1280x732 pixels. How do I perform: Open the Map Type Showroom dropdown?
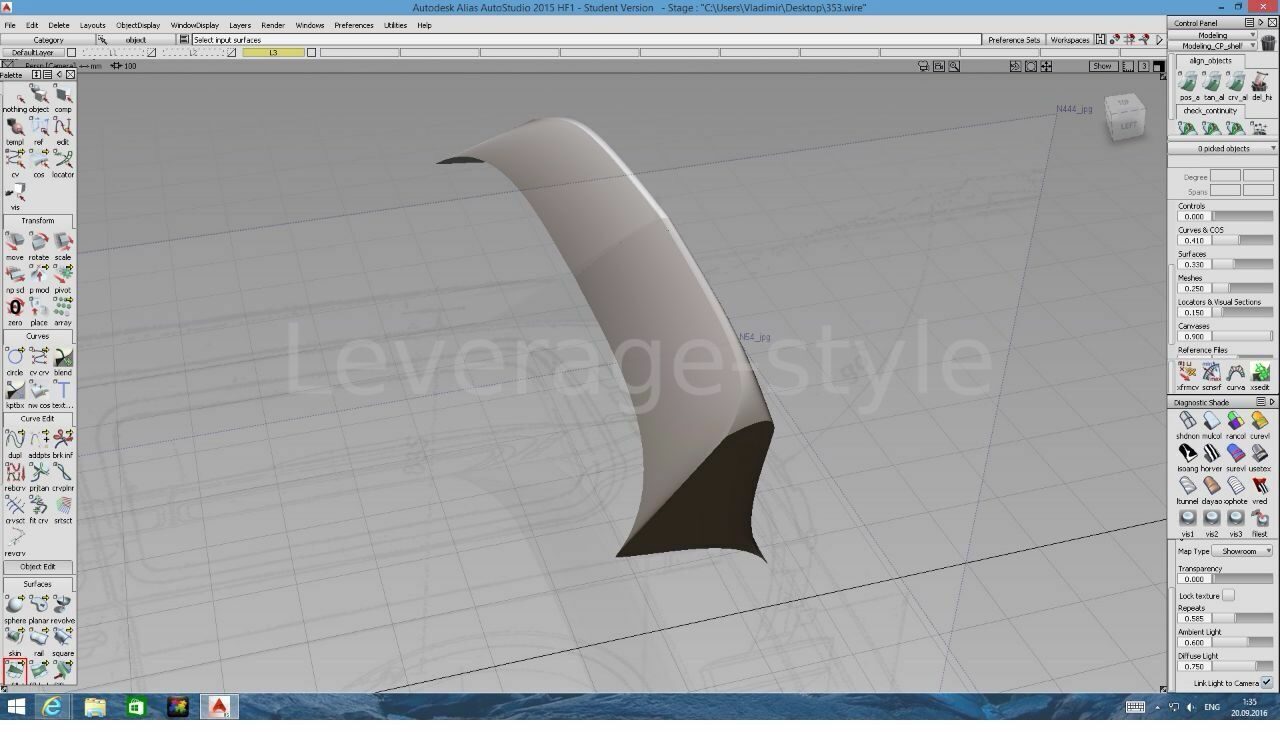point(1243,551)
